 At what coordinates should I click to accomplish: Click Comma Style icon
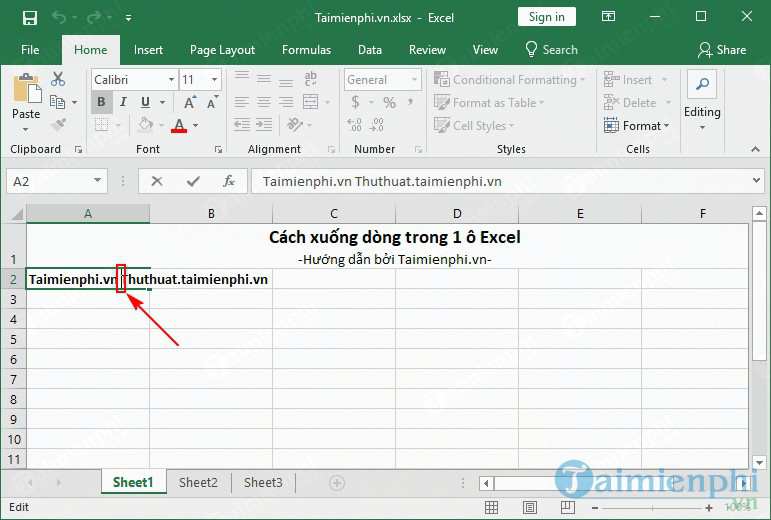coord(410,102)
